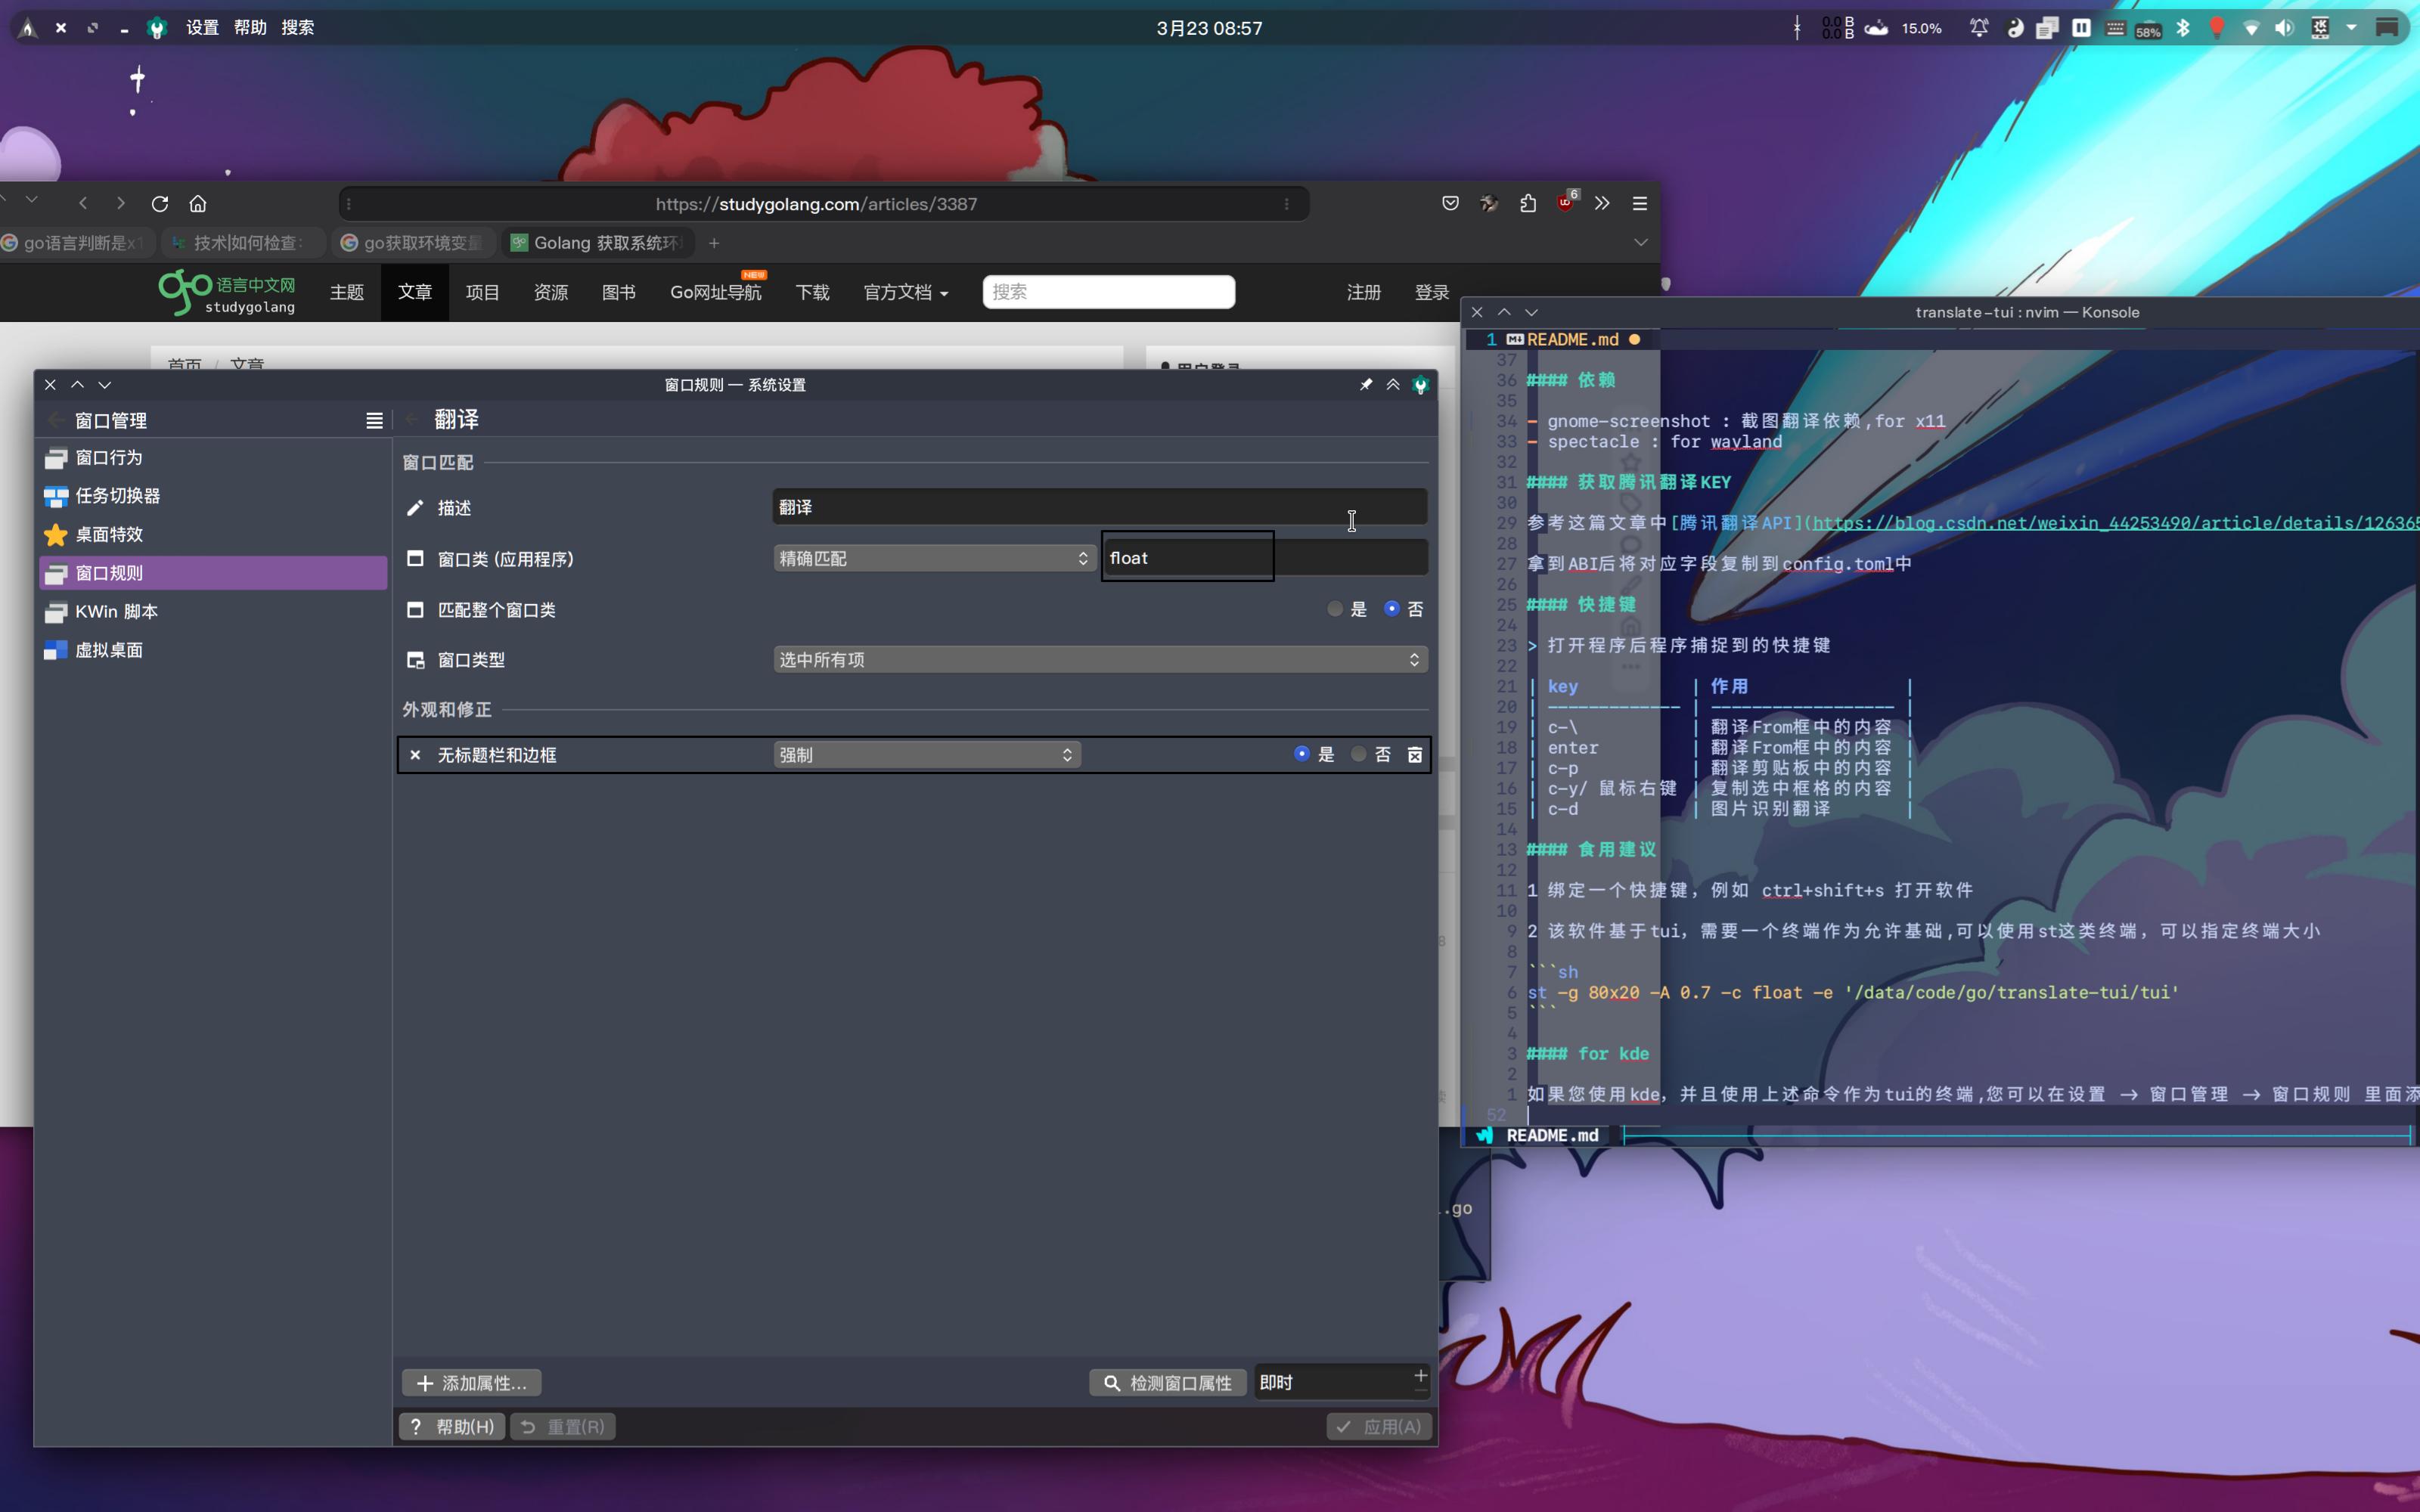Switch to the go获取环境变量 browser tab
The width and height of the screenshot is (2420, 1512).
click(x=414, y=243)
